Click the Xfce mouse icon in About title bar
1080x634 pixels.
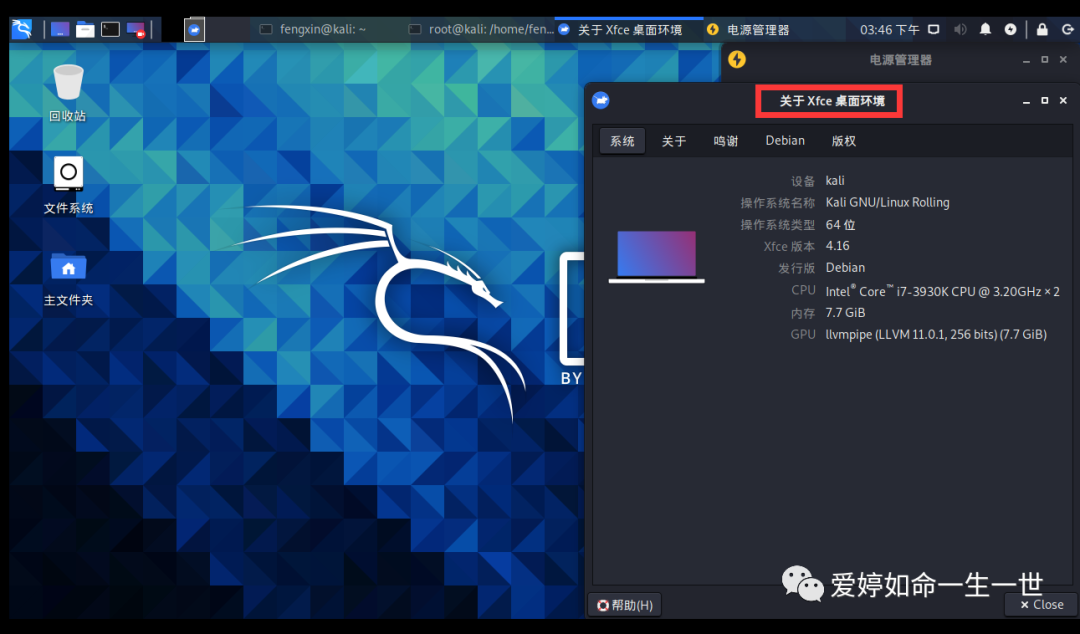[601, 101]
